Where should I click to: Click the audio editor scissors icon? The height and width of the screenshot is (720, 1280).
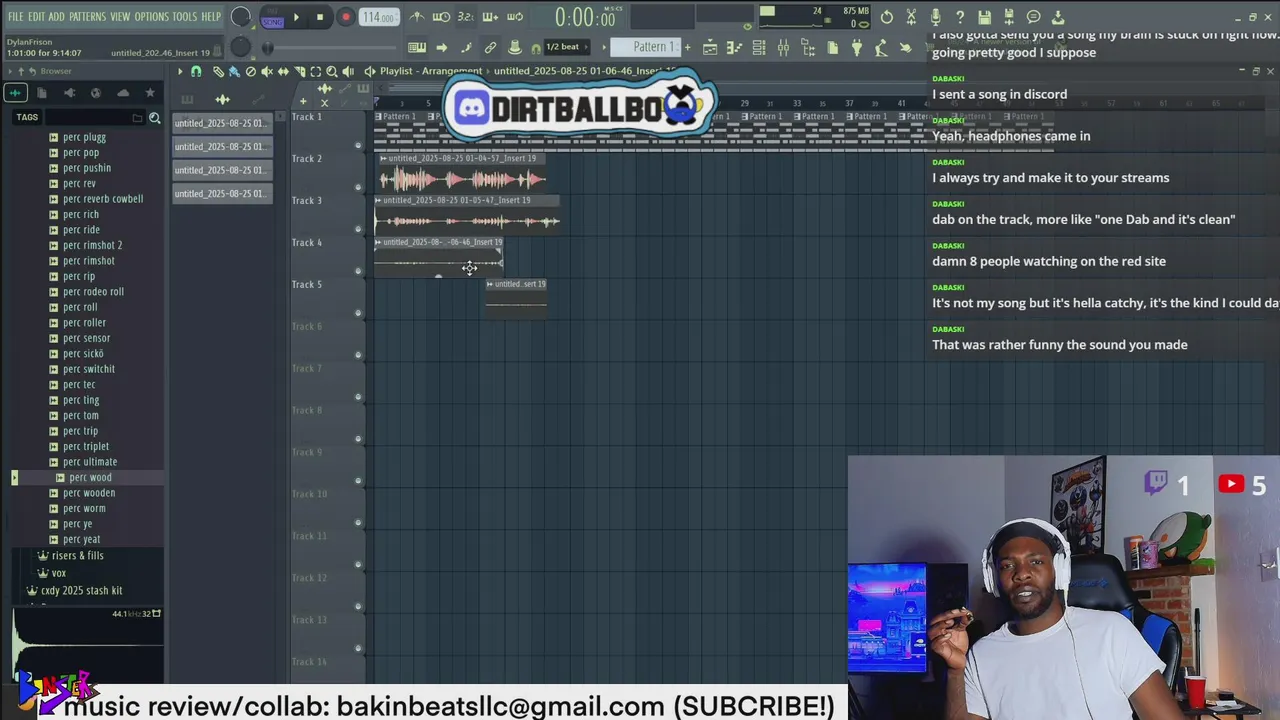pyautogui.click(x=911, y=17)
